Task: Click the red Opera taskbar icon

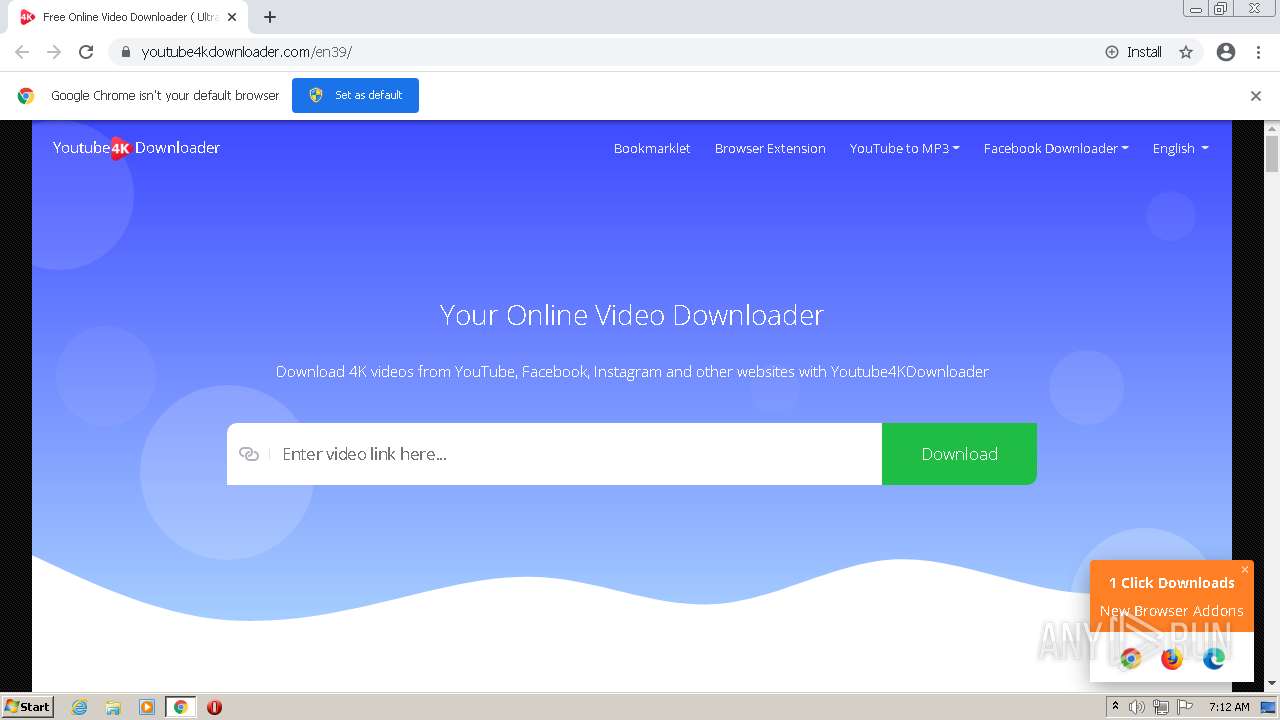Action: pyautogui.click(x=214, y=707)
